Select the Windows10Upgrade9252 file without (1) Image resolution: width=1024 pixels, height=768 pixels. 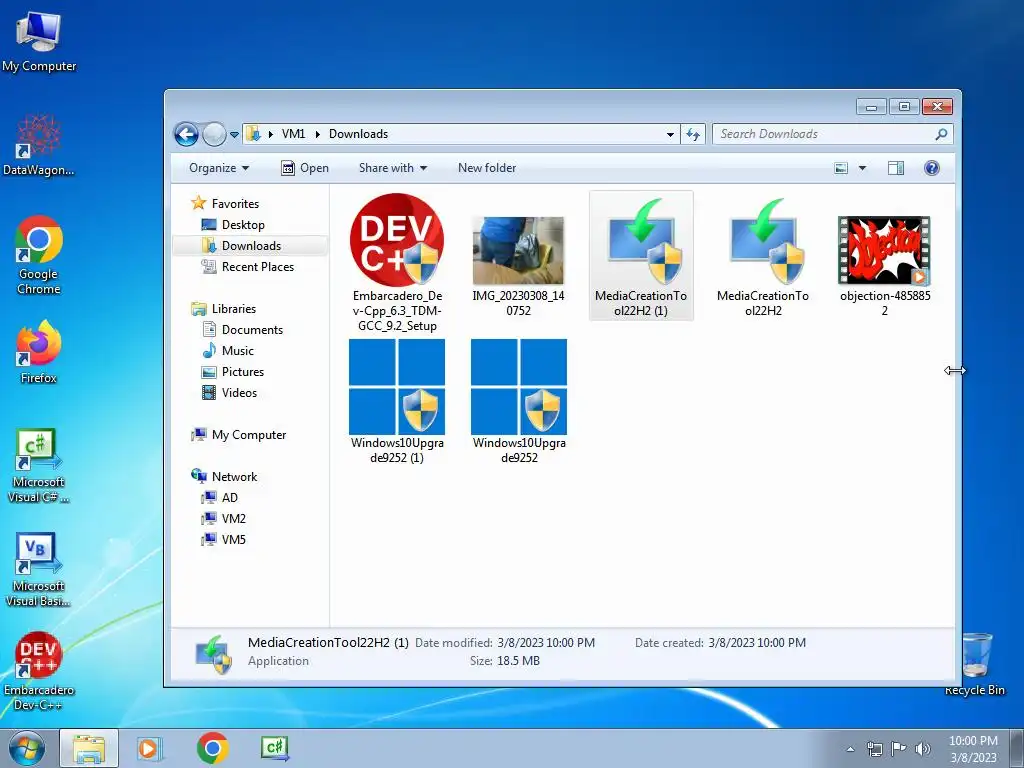pyautogui.click(x=519, y=387)
